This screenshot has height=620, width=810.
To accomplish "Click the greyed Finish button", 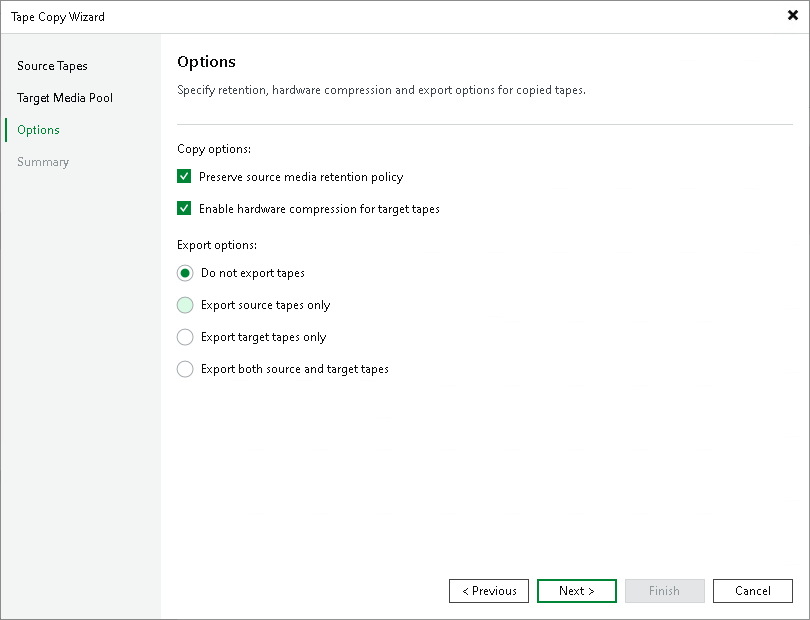I will point(664,591).
